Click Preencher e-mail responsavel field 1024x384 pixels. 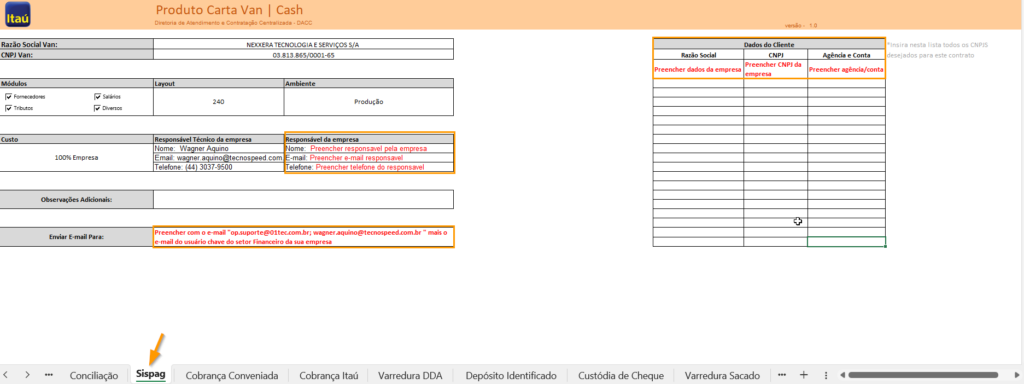pyautogui.click(x=369, y=158)
